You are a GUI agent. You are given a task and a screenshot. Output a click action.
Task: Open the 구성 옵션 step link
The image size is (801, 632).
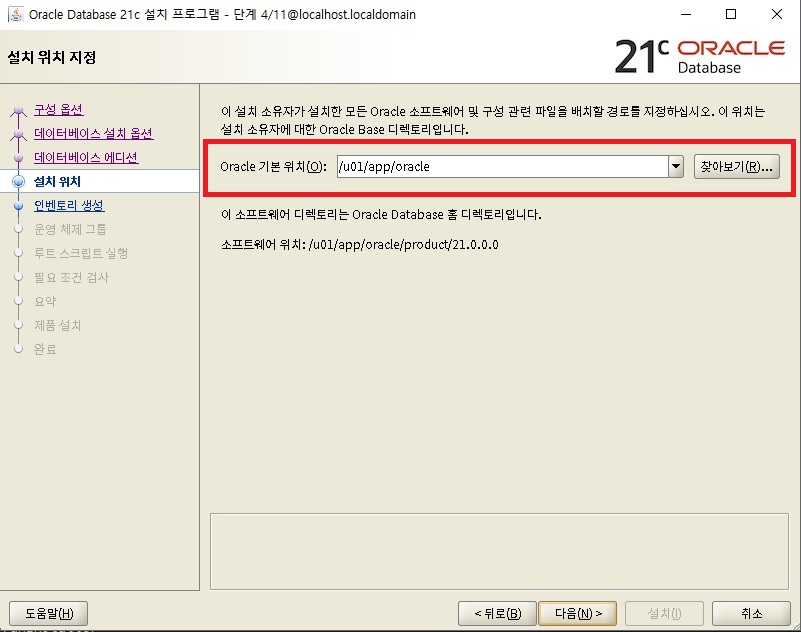coord(59,109)
